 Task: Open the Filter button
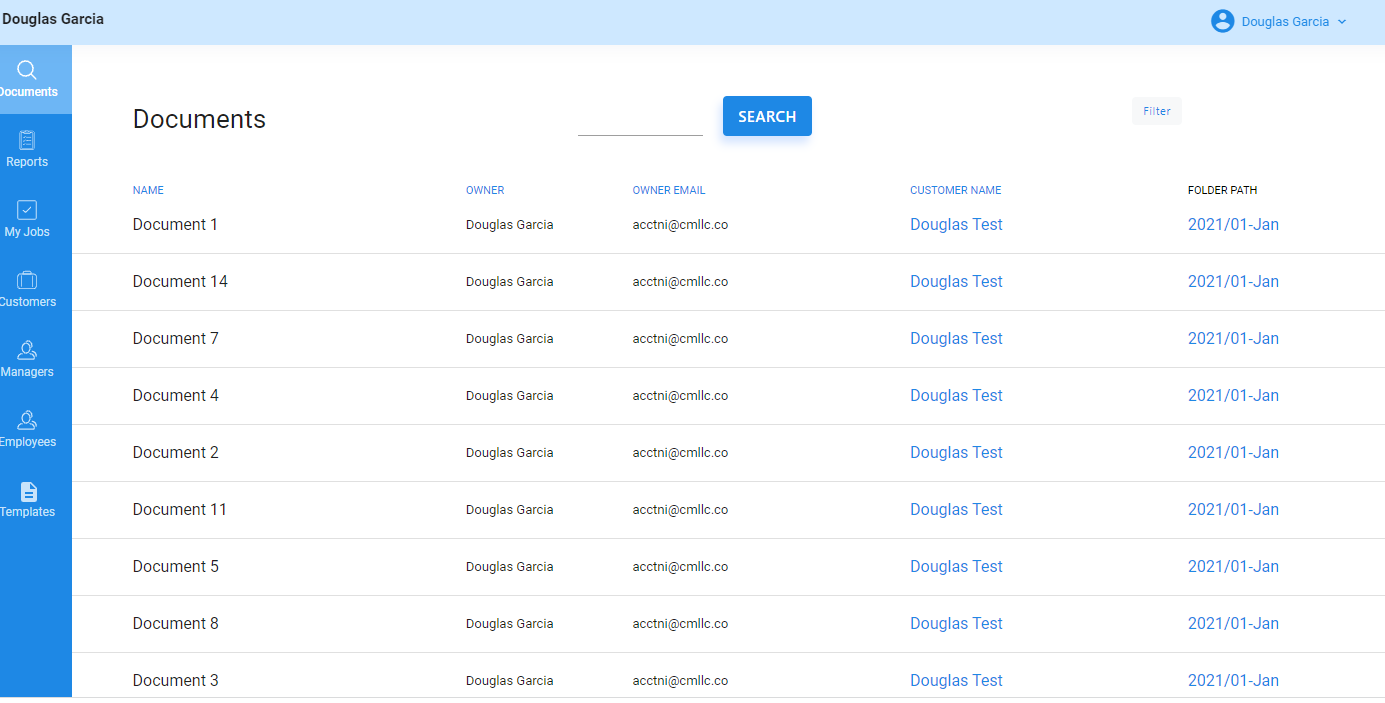pyautogui.click(x=1157, y=111)
